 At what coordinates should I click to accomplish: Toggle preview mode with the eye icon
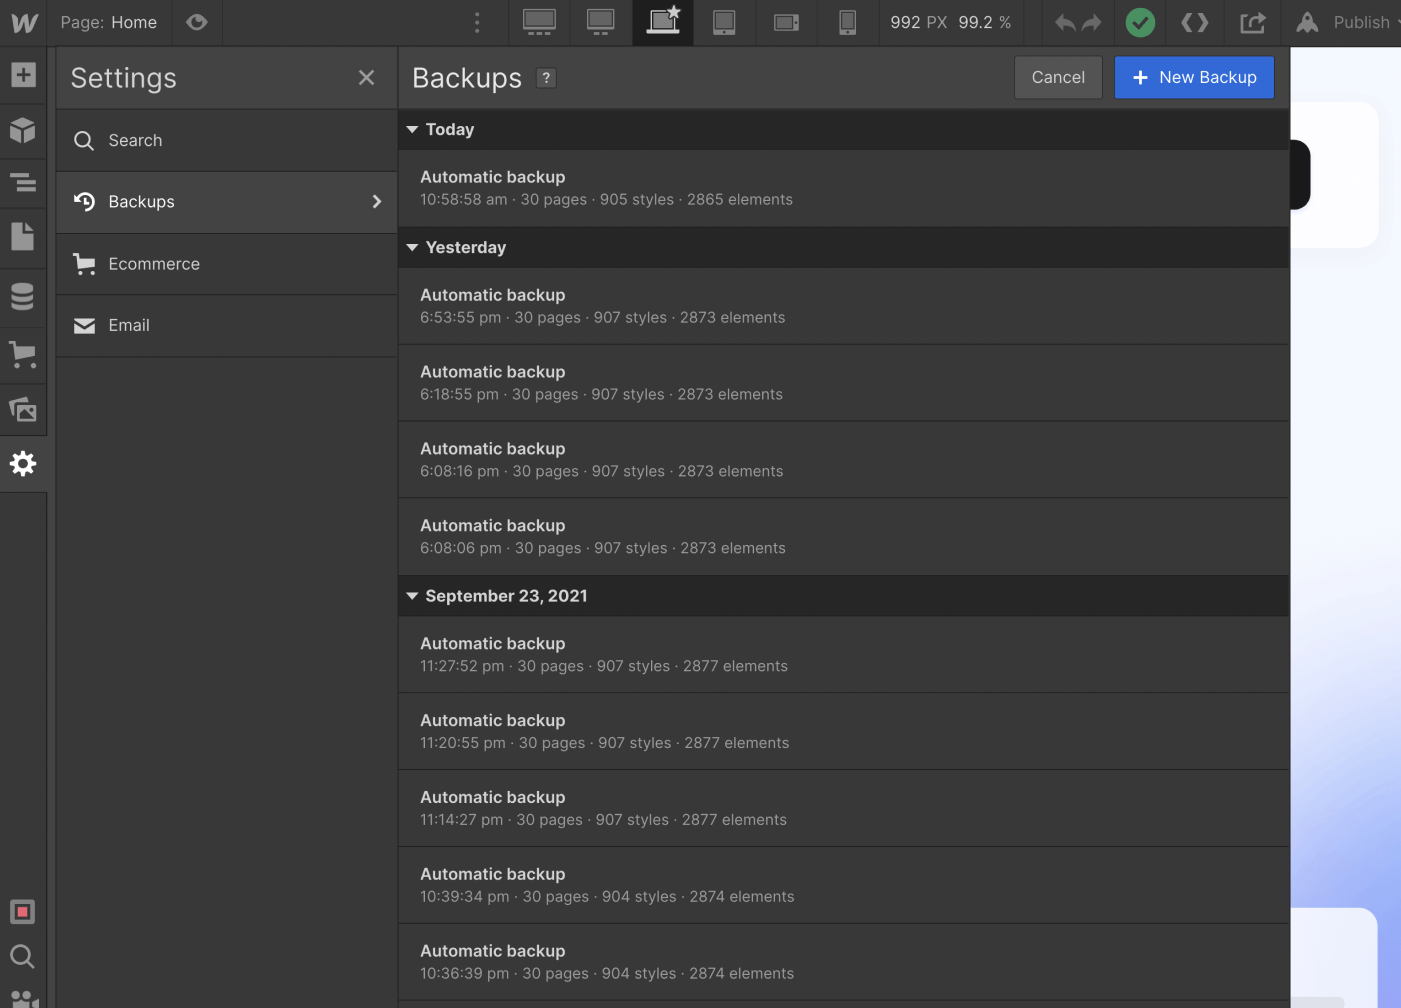196,22
